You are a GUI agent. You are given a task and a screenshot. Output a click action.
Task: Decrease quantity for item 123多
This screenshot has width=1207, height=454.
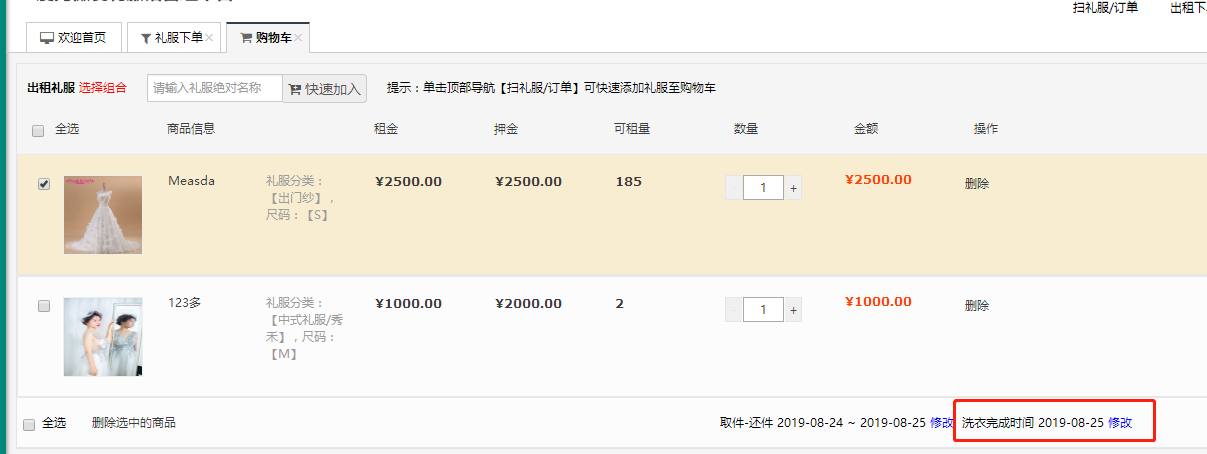(x=734, y=310)
